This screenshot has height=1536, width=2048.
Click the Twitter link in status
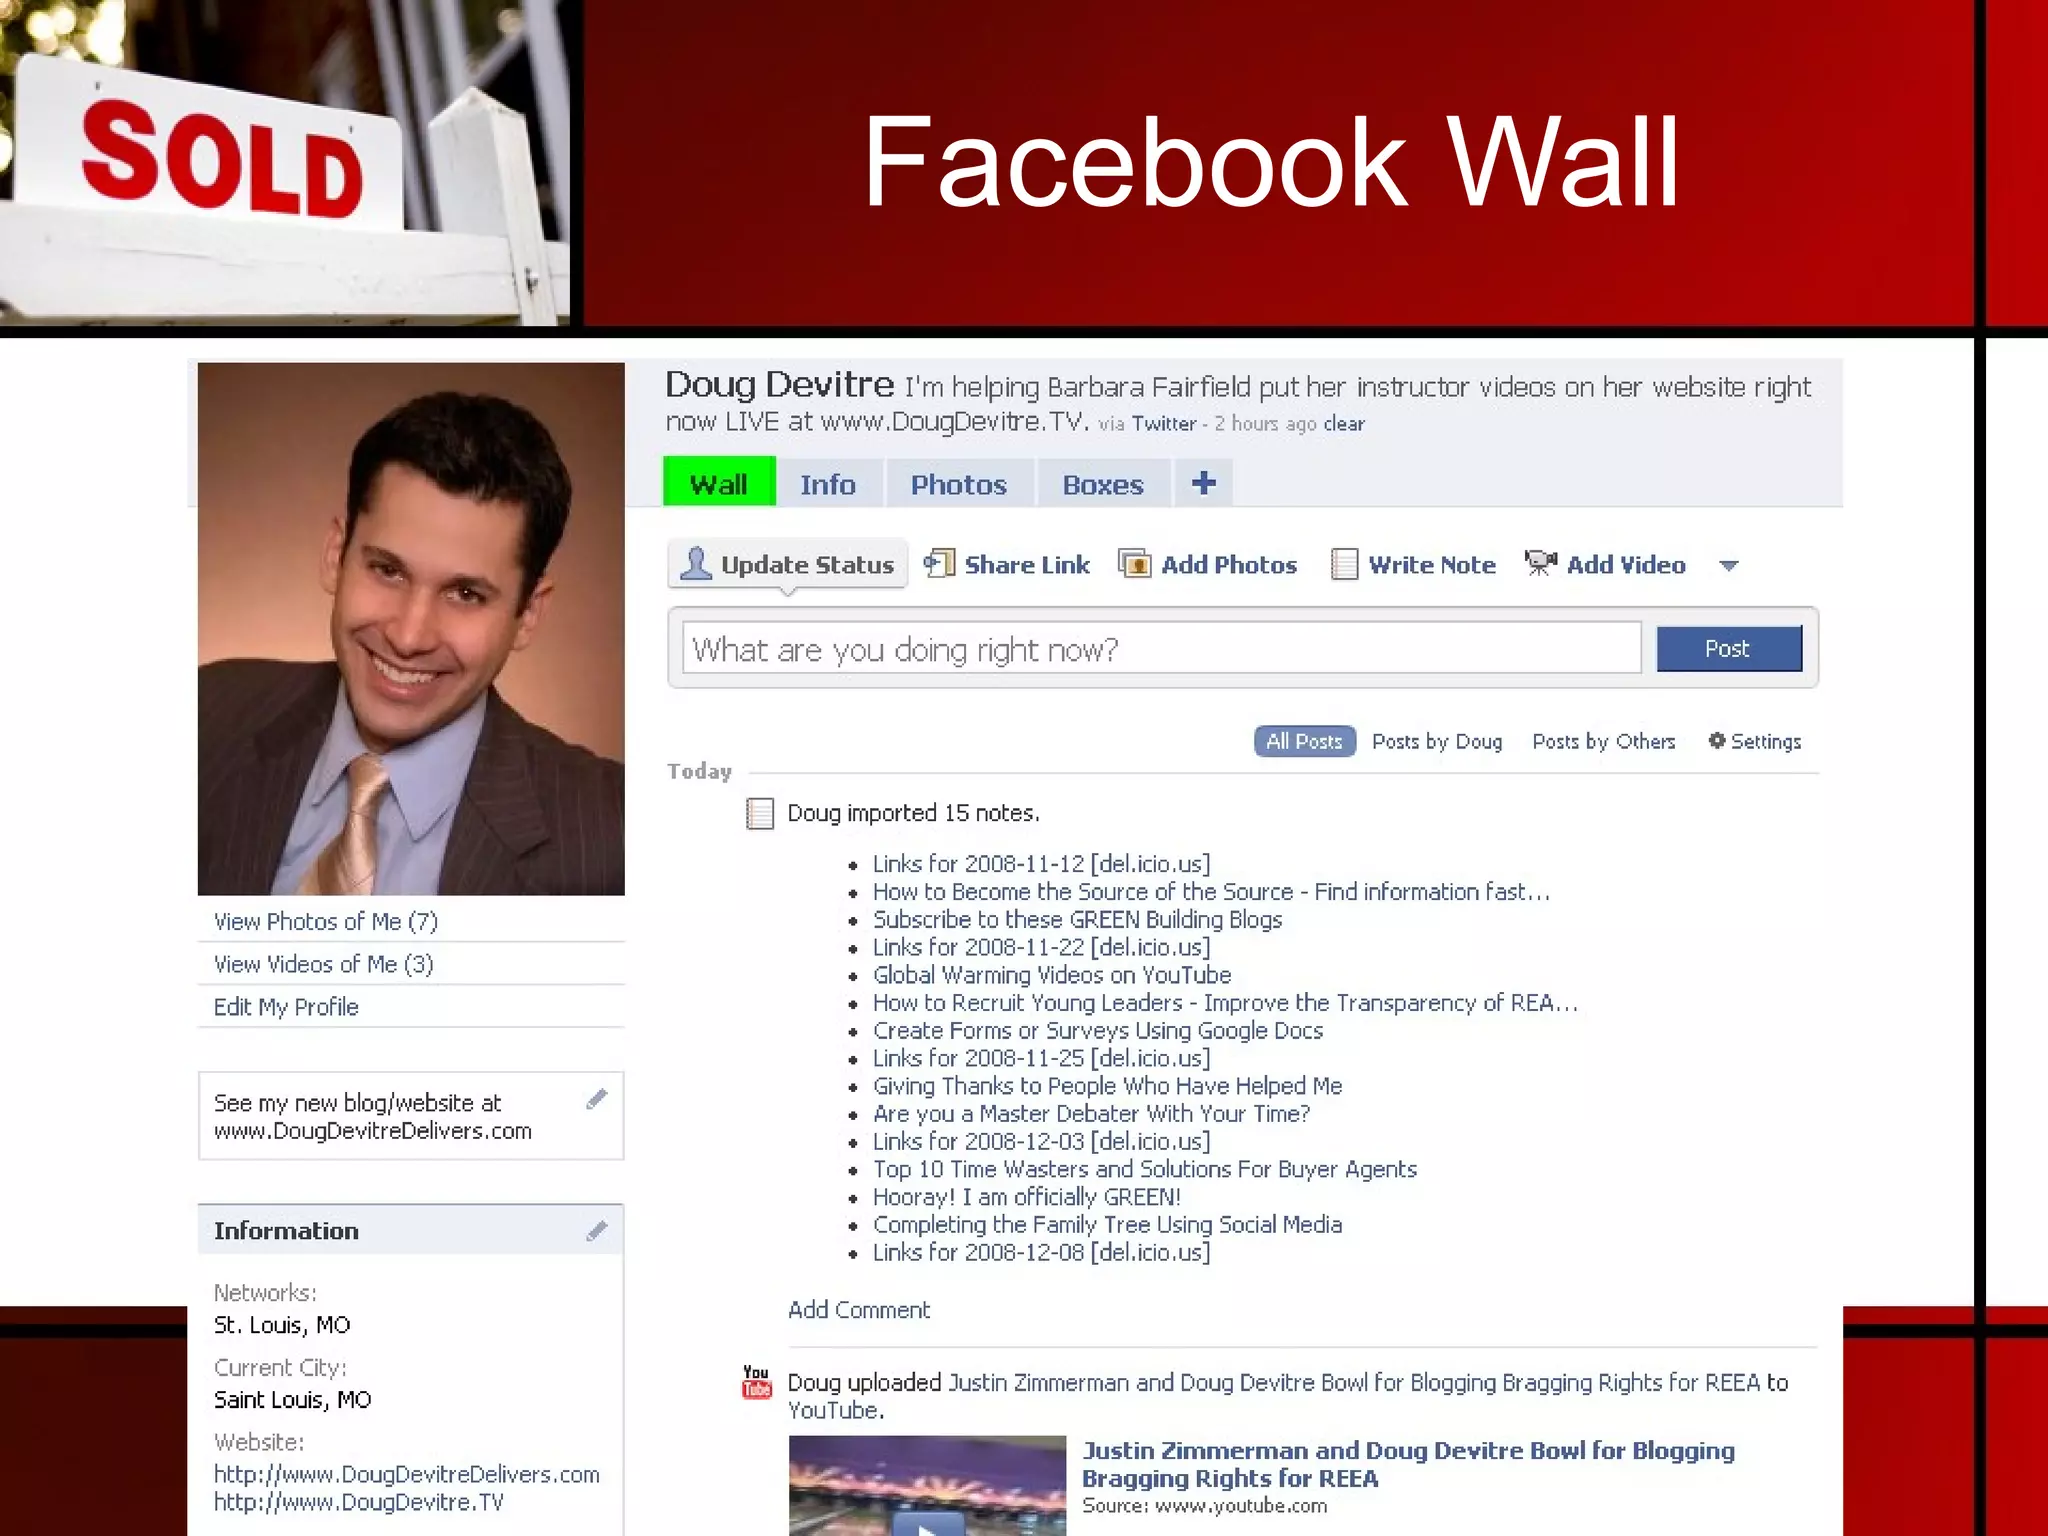[1164, 423]
